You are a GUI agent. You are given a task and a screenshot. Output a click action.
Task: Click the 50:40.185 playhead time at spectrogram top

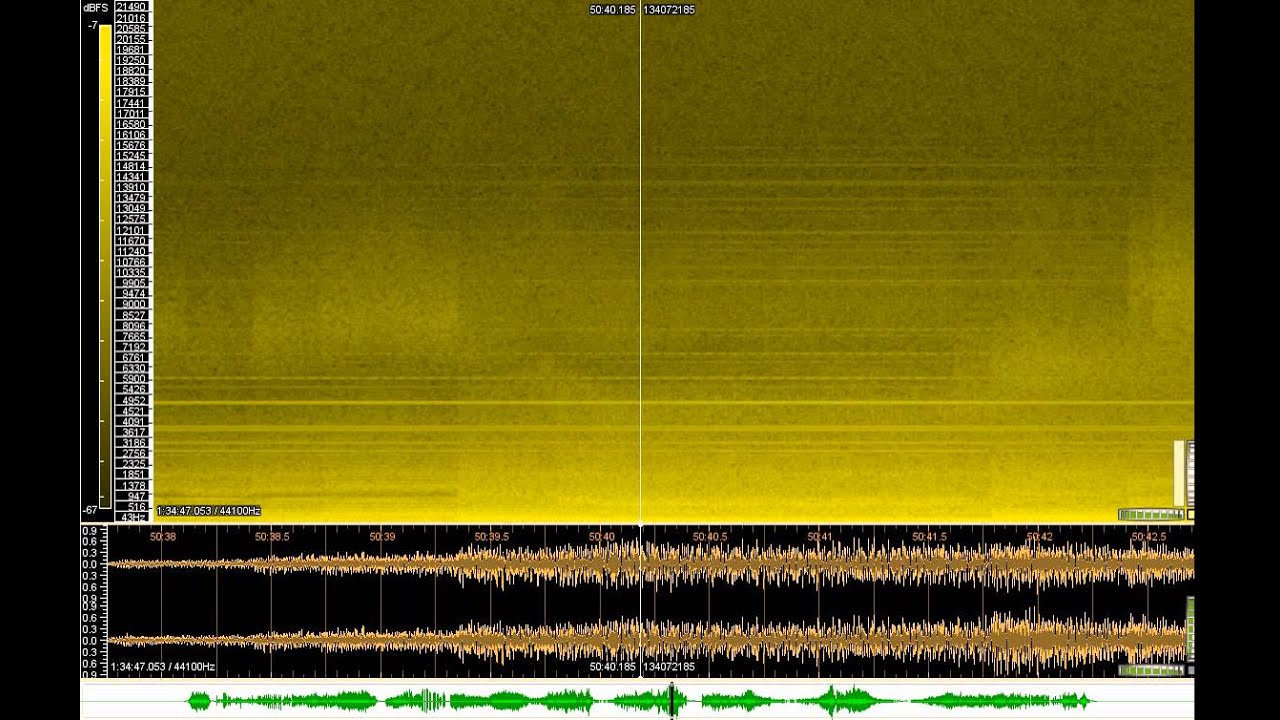coord(613,10)
